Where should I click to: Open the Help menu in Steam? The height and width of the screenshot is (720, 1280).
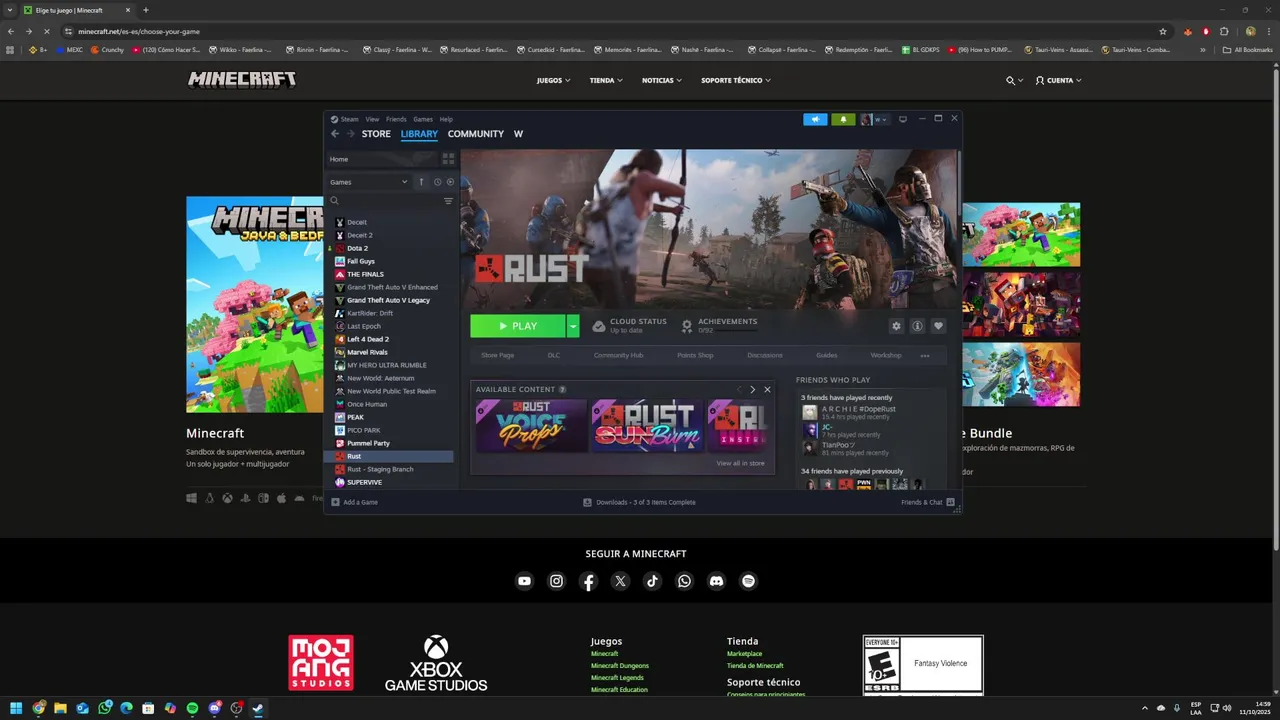point(446,119)
